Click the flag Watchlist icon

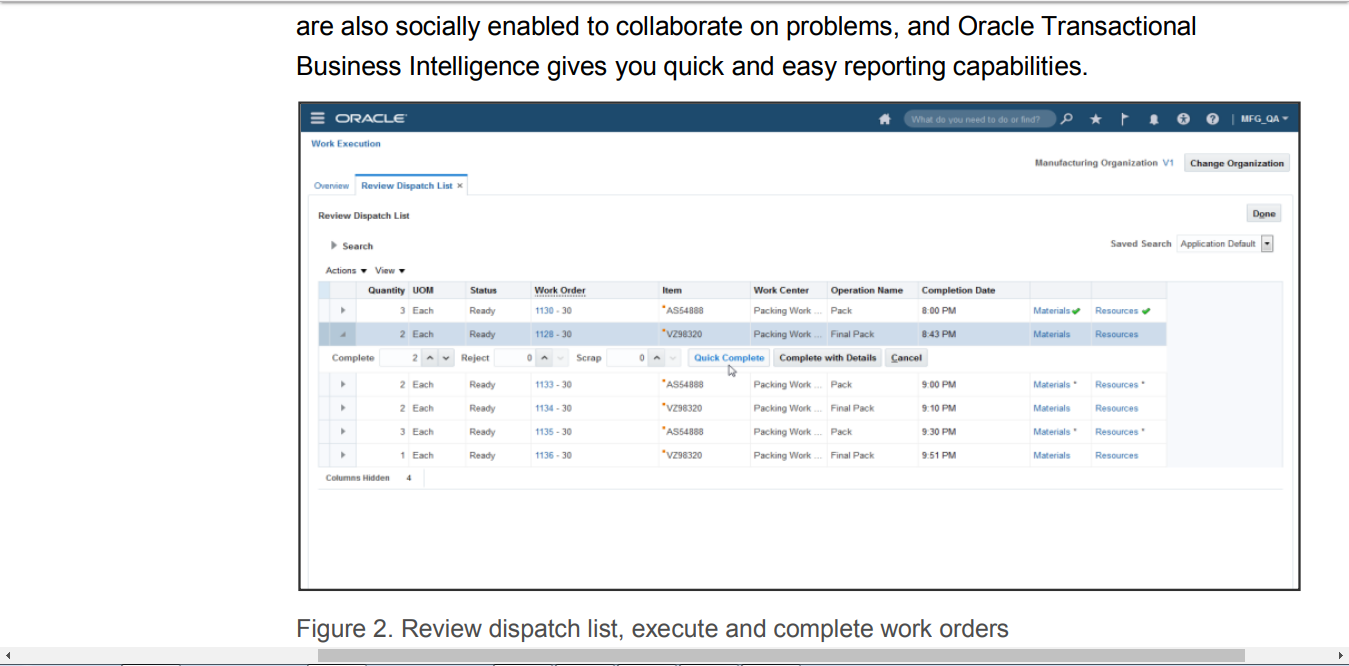coord(1122,118)
